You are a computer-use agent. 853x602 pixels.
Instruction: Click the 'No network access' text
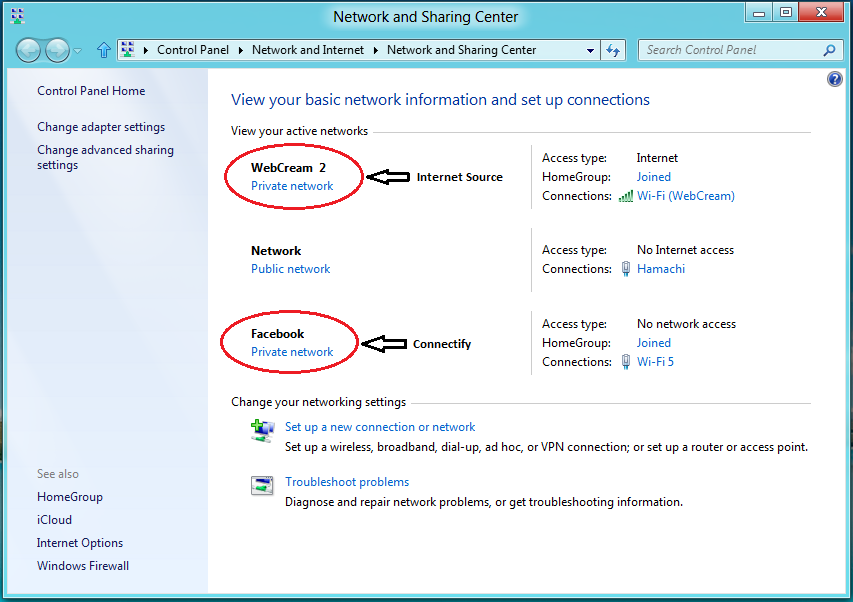(687, 324)
